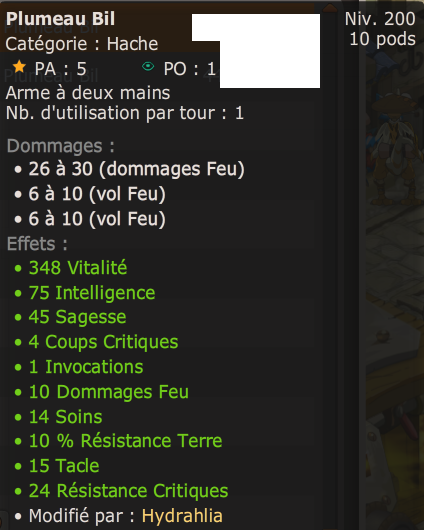This screenshot has height=530, width=424.
Task: Click the 10 % Résistance Terre effect
Action: click(125, 441)
